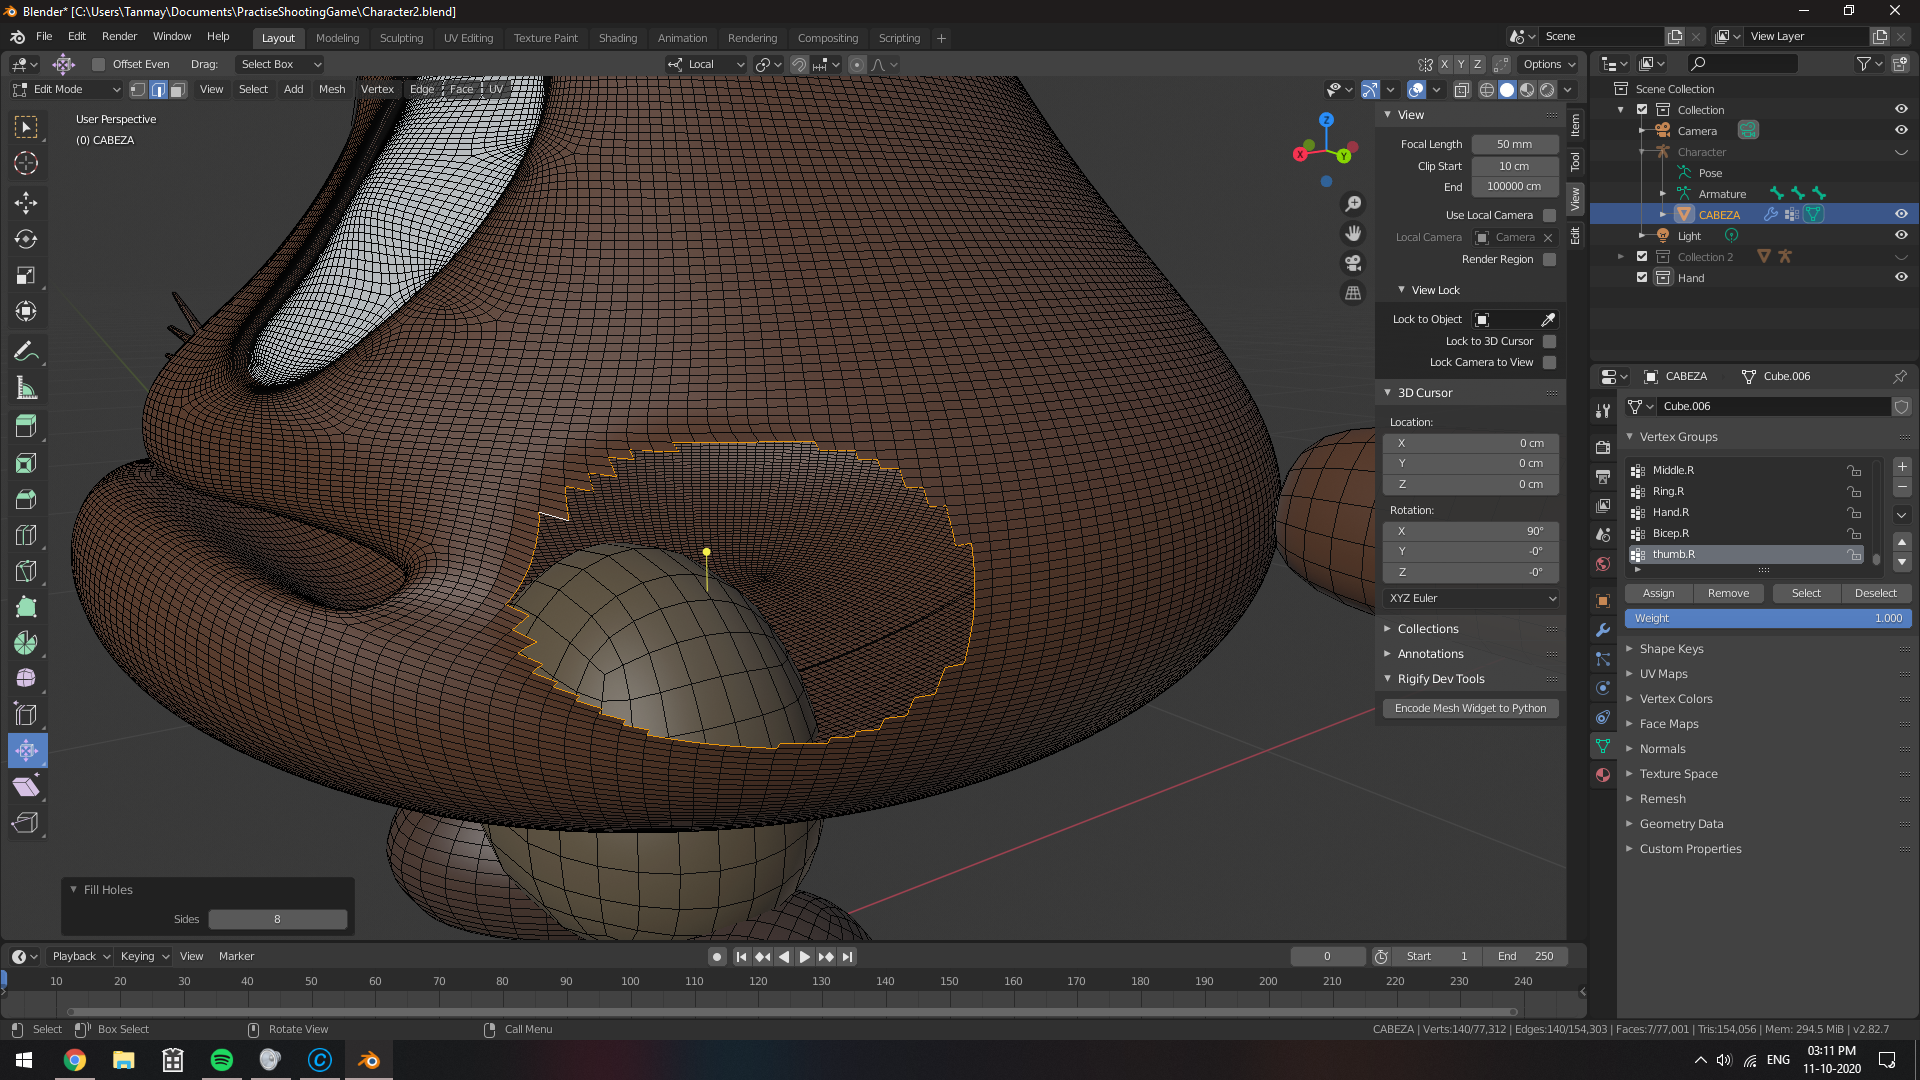1920x1080 pixels.
Task: Switch to face select mode
Action: (178, 90)
